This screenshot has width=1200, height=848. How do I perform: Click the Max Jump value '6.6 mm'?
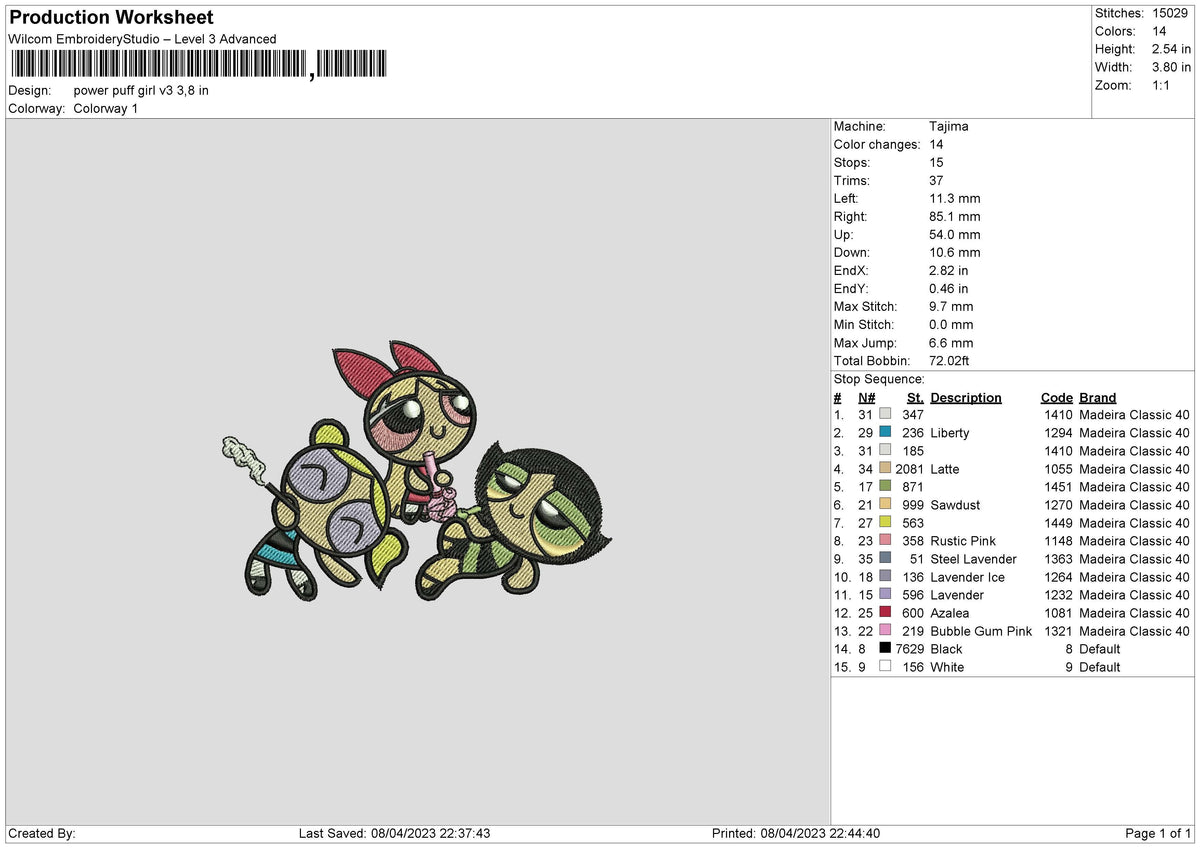951,343
